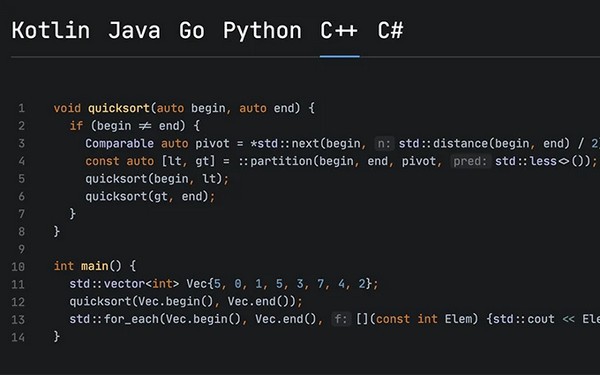The image size is (600, 375).
Task: Switch to the C# tab
Action: point(390,31)
